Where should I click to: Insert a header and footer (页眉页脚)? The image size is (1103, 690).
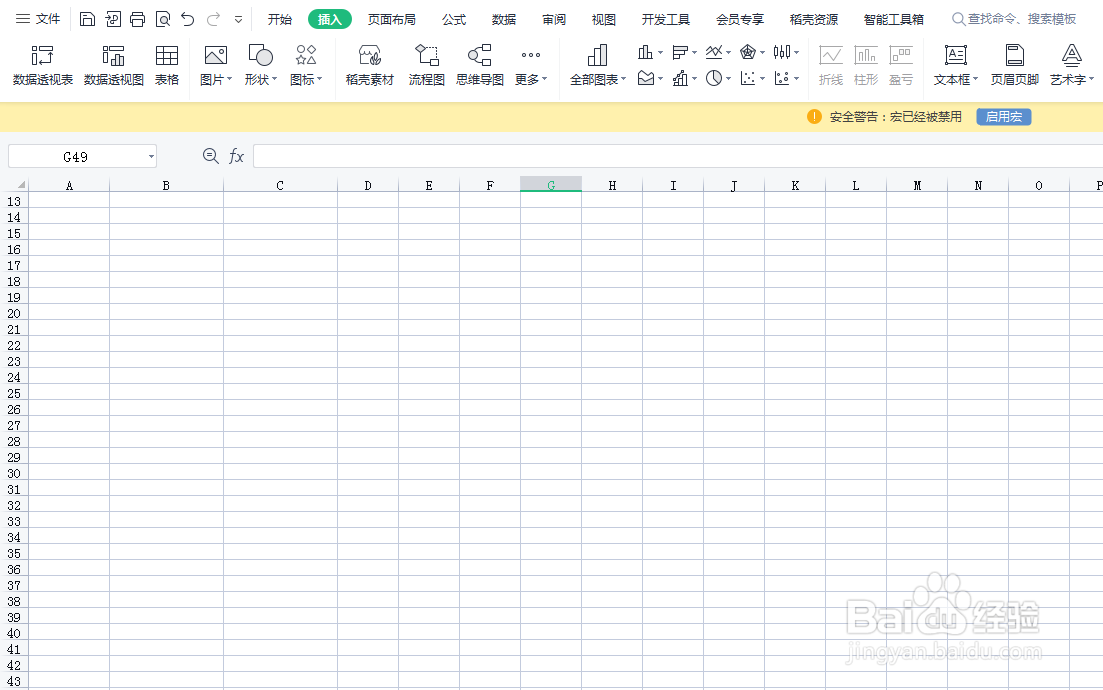pos(1015,66)
